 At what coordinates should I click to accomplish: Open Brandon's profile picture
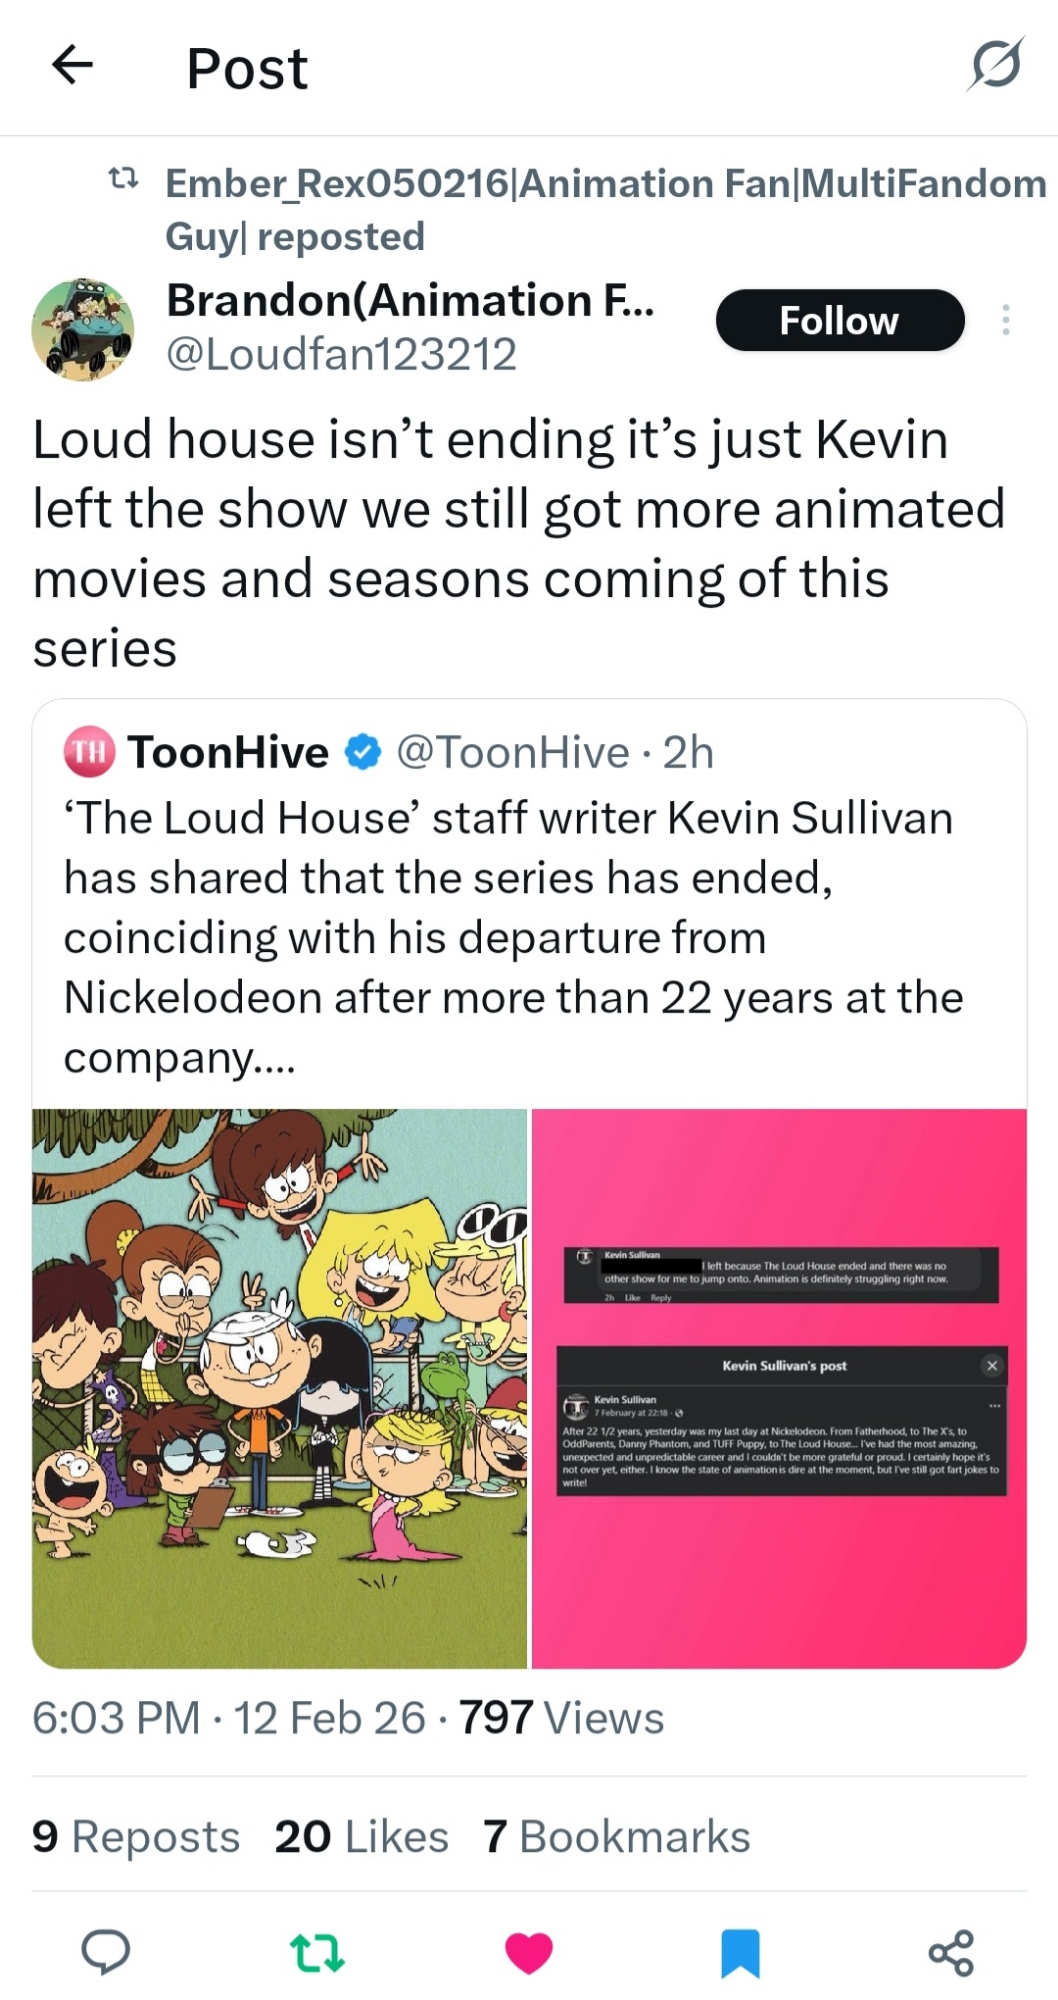[x=83, y=329]
